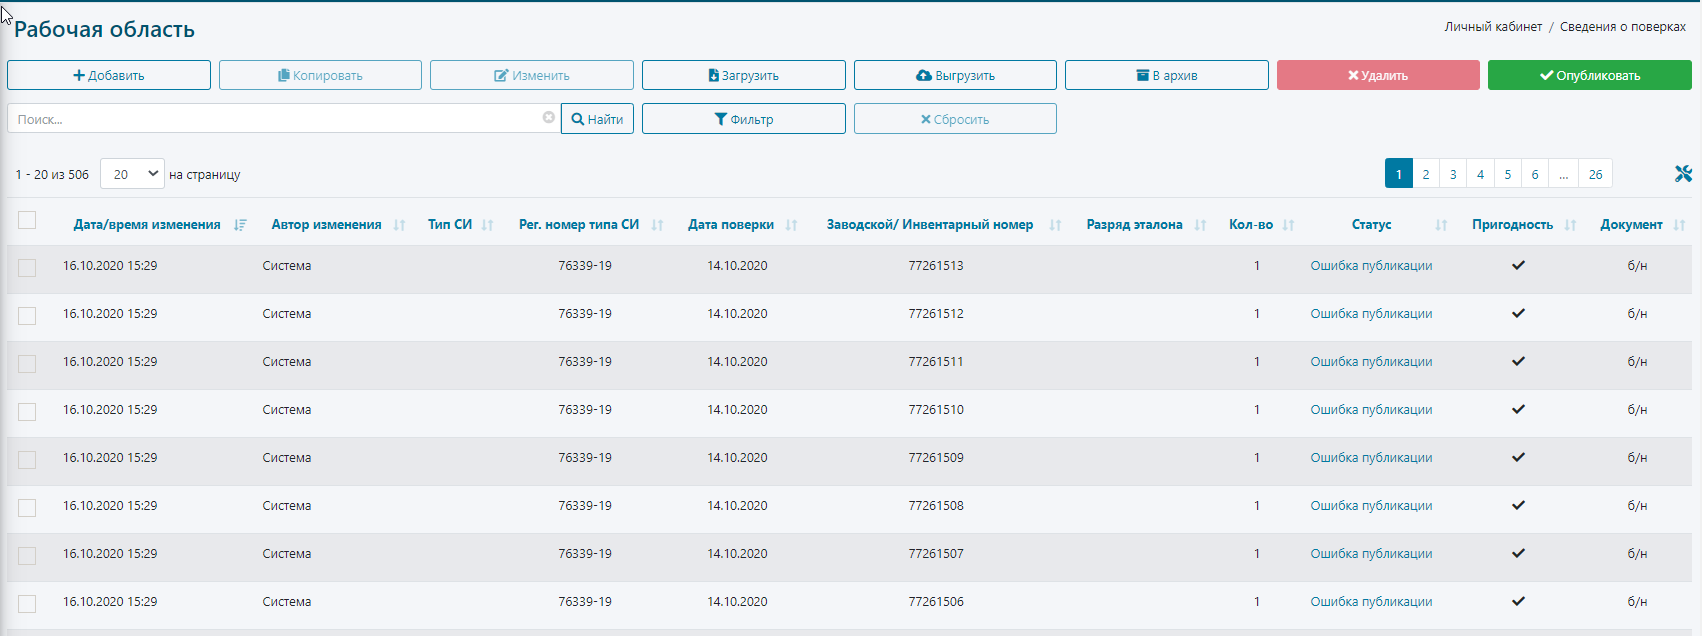This screenshot has width=1702, height=636.
Task: Sort by Дата поверки arrows icon
Action: (791, 225)
